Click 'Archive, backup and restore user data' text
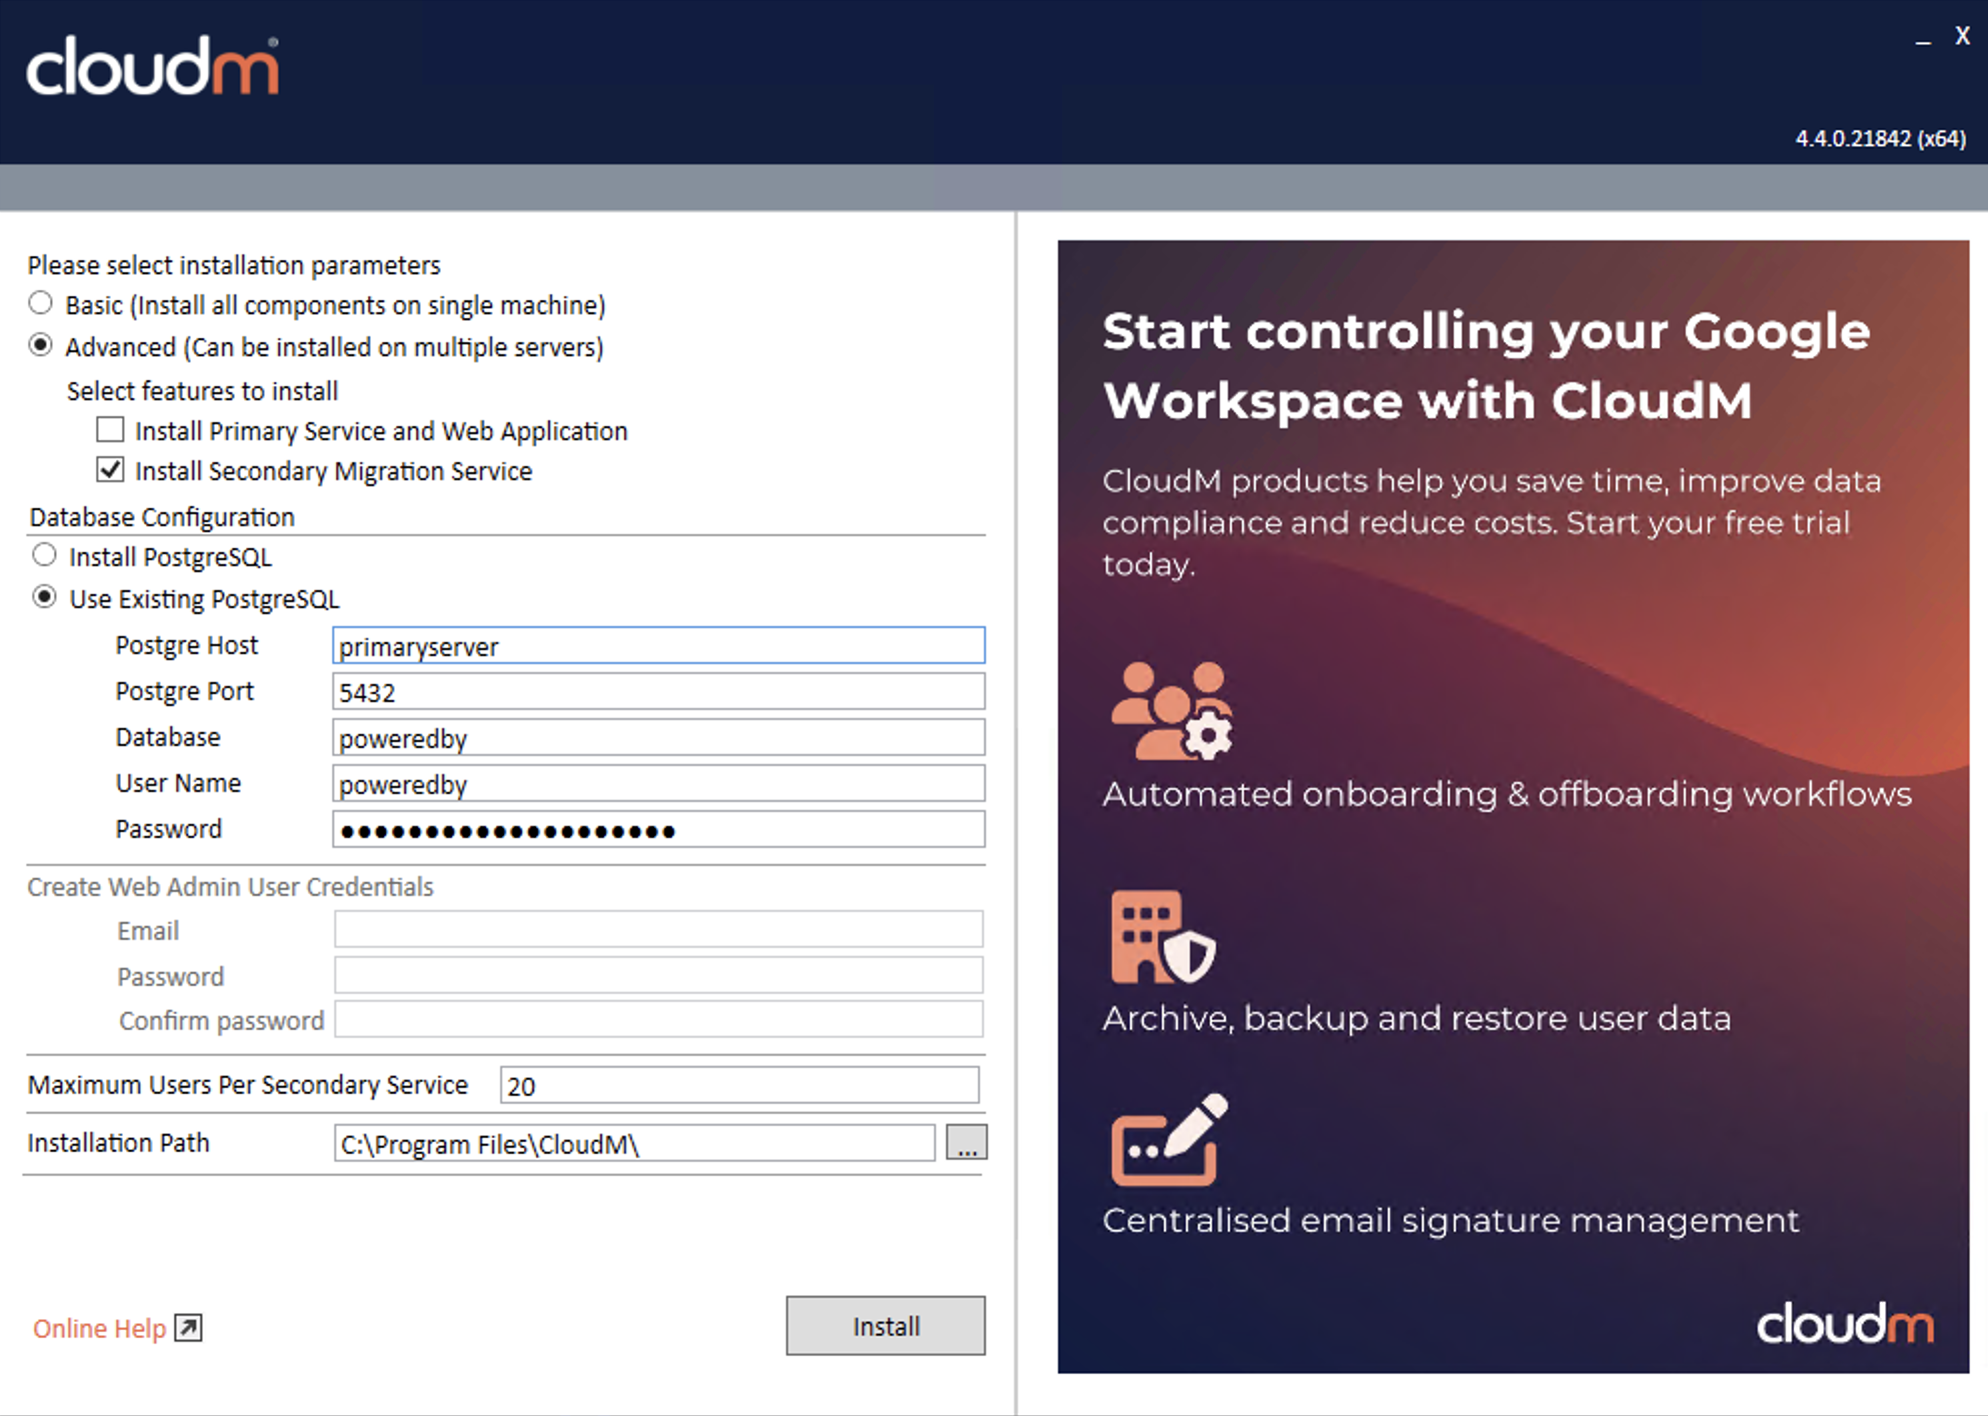This screenshot has width=1988, height=1416. pyautogui.click(x=1416, y=1018)
